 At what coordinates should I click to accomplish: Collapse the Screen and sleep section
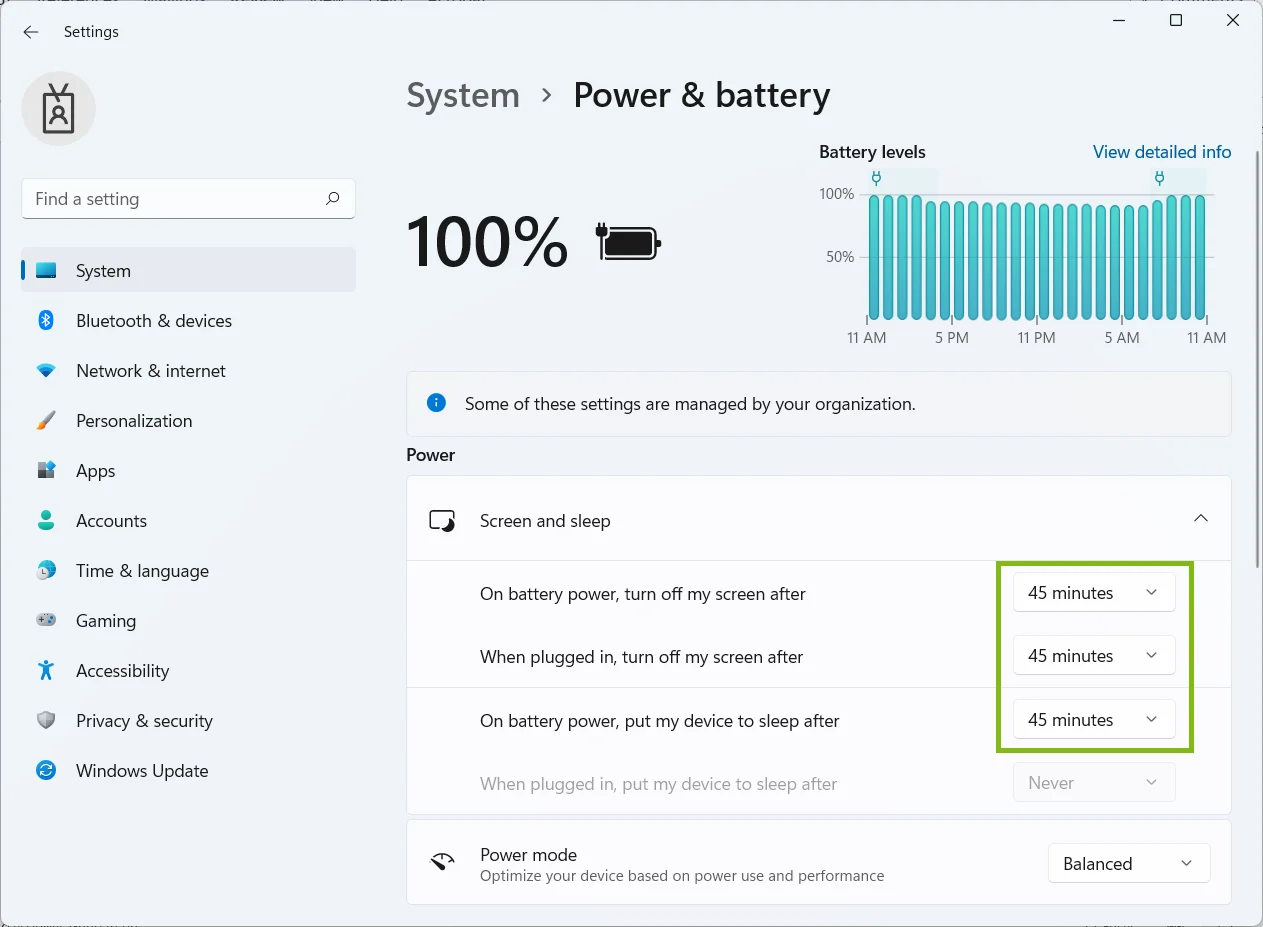coord(1201,519)
